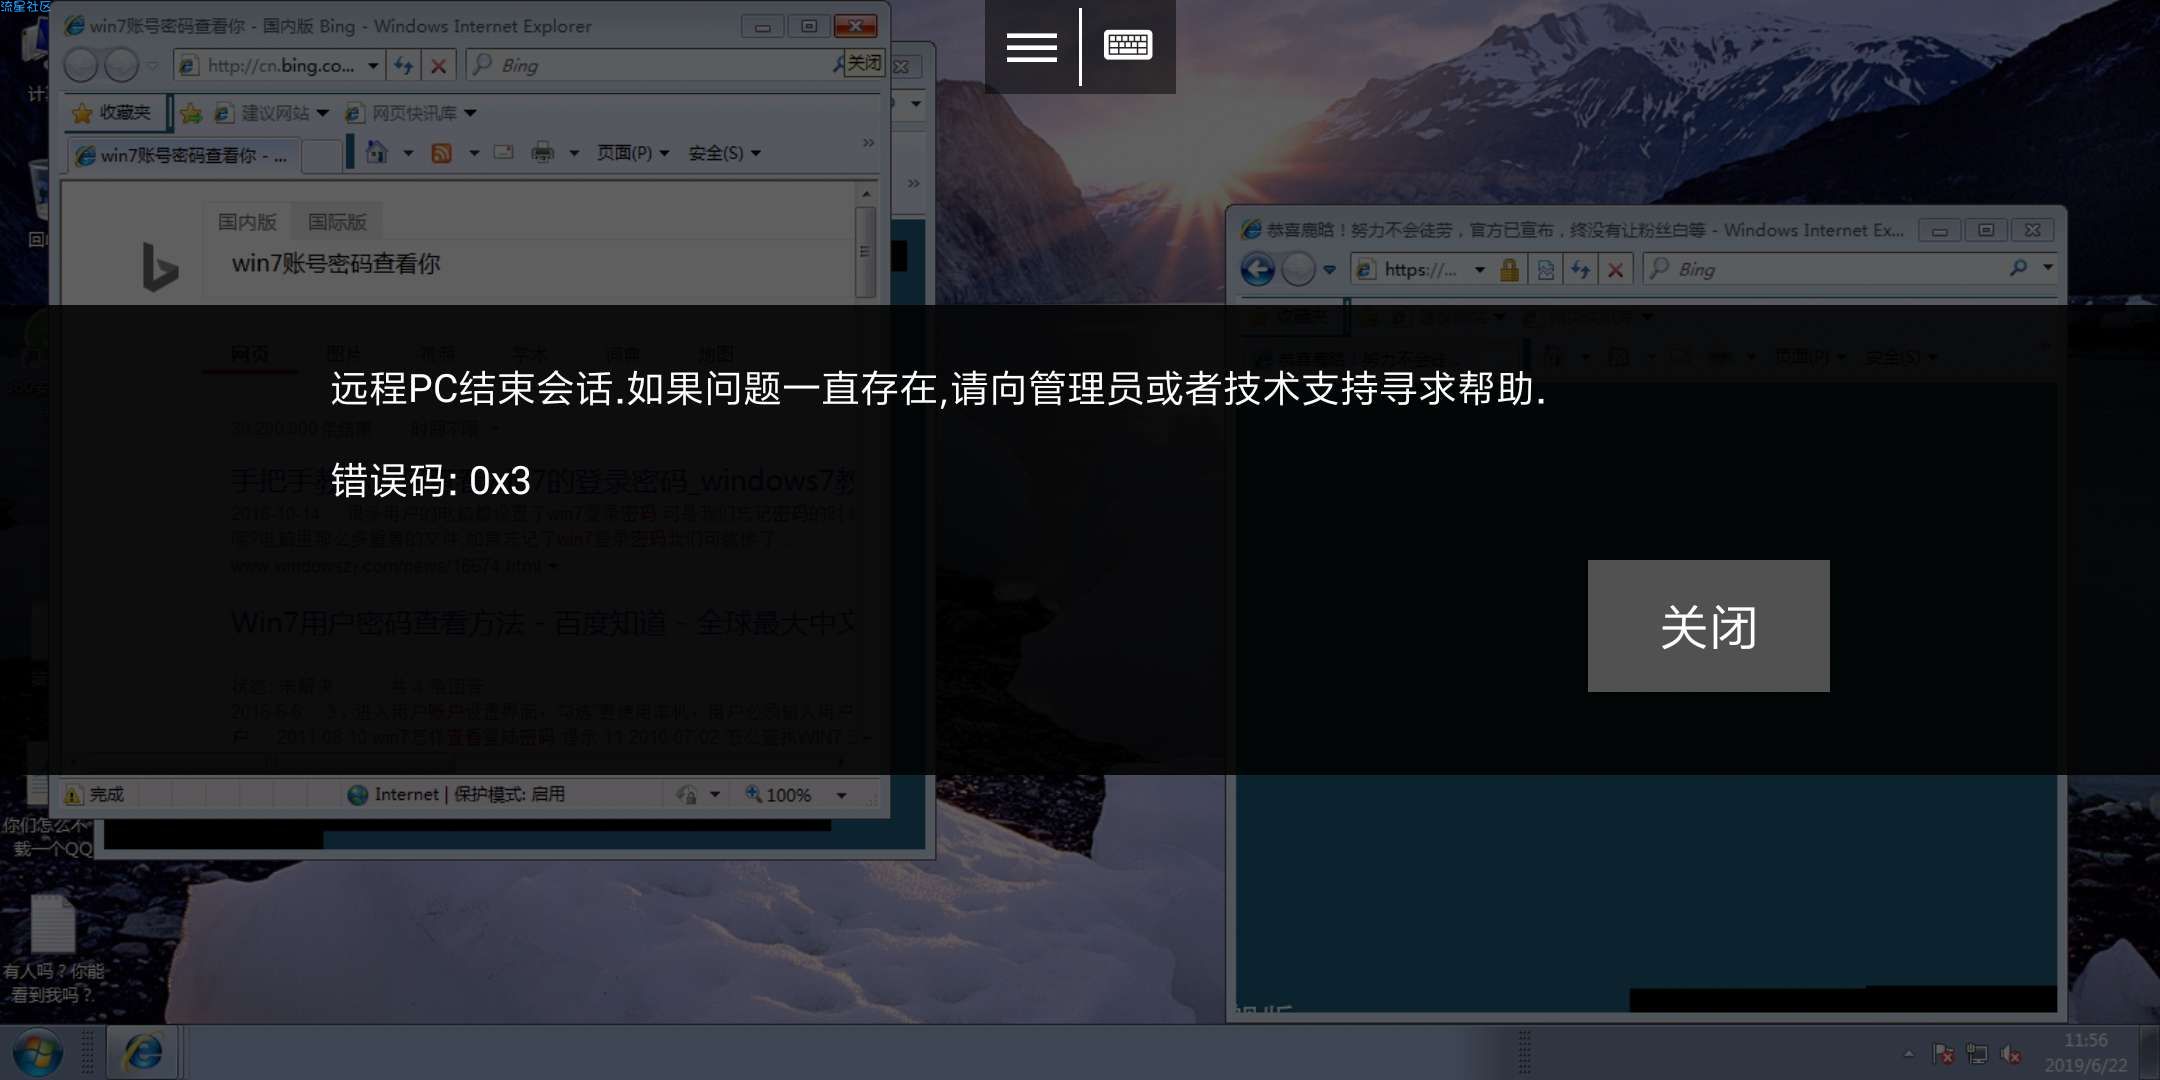Image resolution: width=2160 pixels, height=1080 pixels.
Task: Expand the printer dropdown arrow
Action: 574,153
